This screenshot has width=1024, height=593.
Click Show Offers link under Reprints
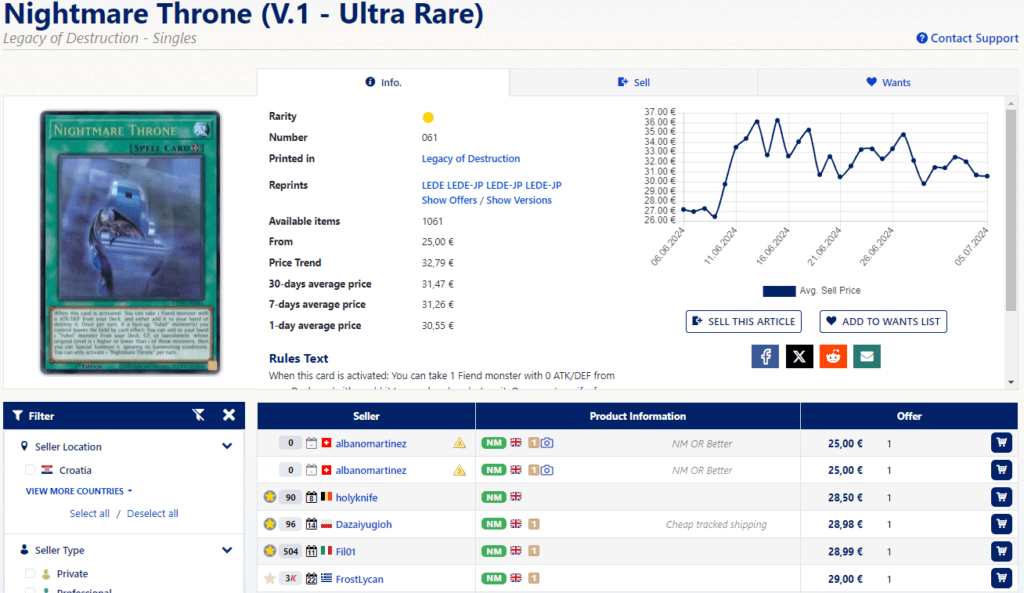[x=449, y=200]
